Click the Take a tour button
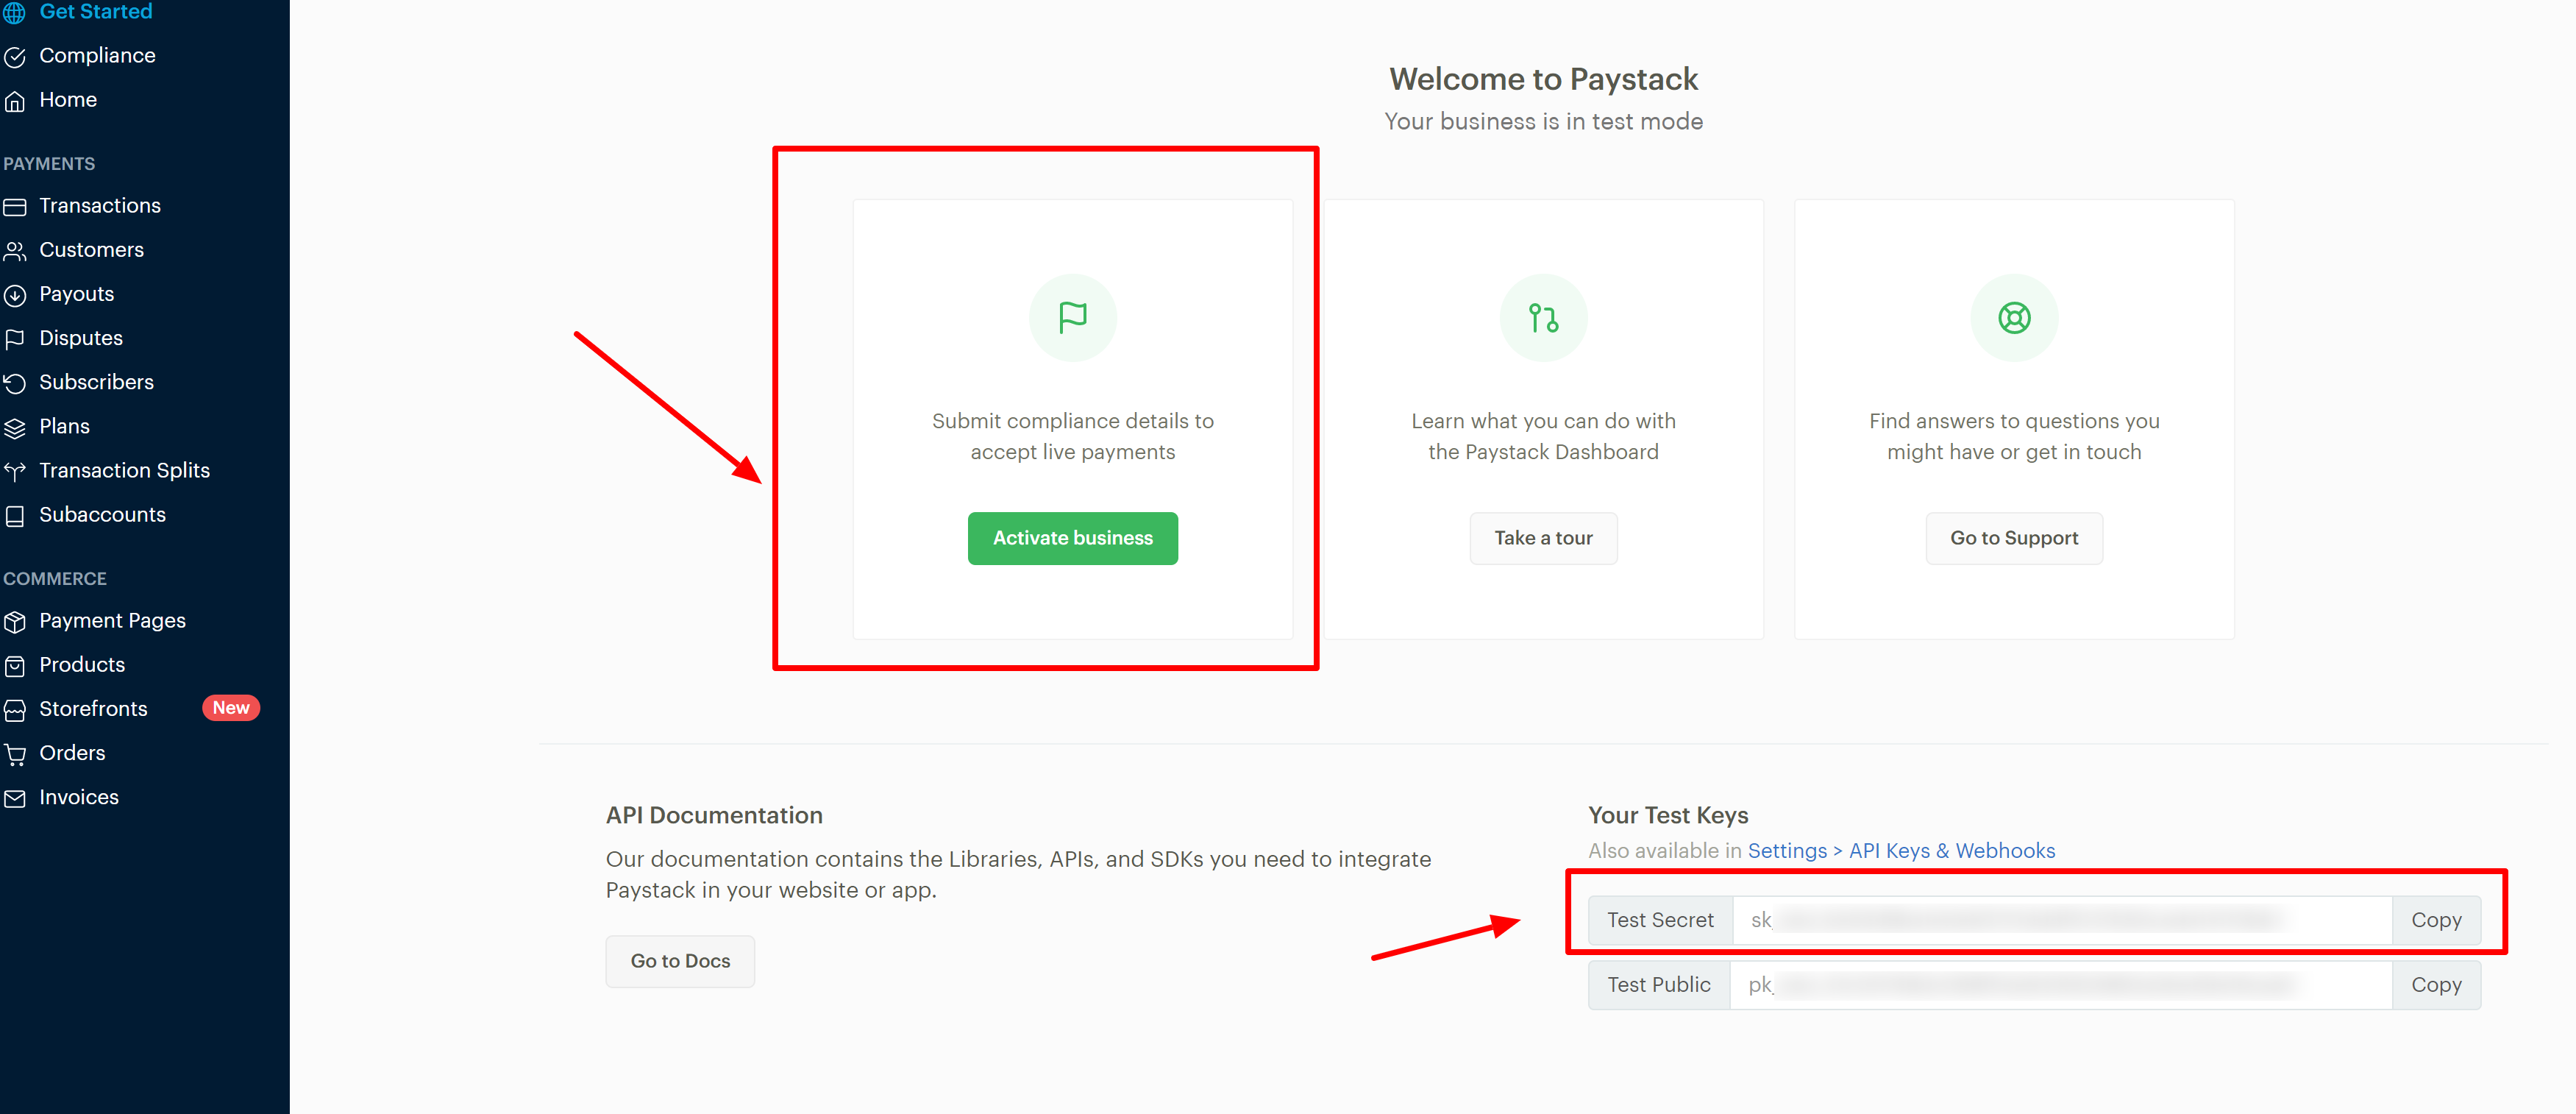The height and width of the screenshot is (1114, 2576). pos(1543,538)
